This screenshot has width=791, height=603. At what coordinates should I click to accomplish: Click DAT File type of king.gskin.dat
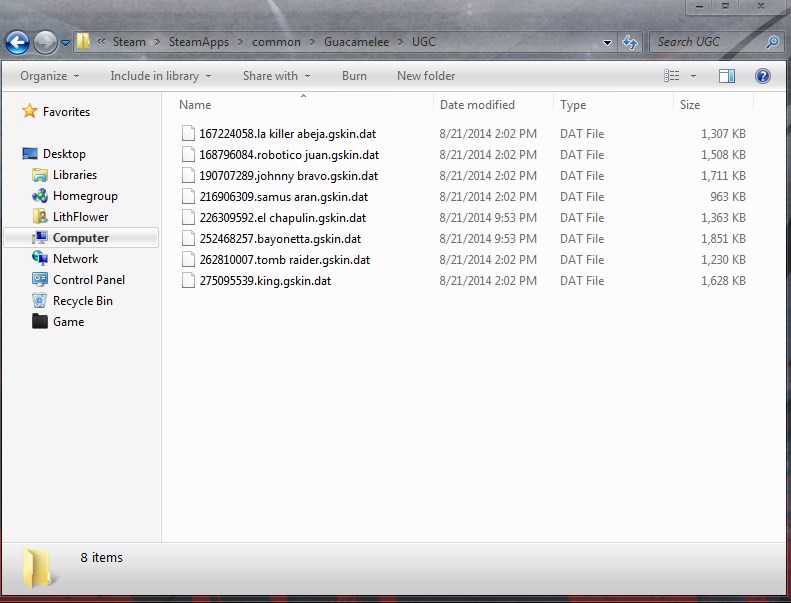point(582,281)
